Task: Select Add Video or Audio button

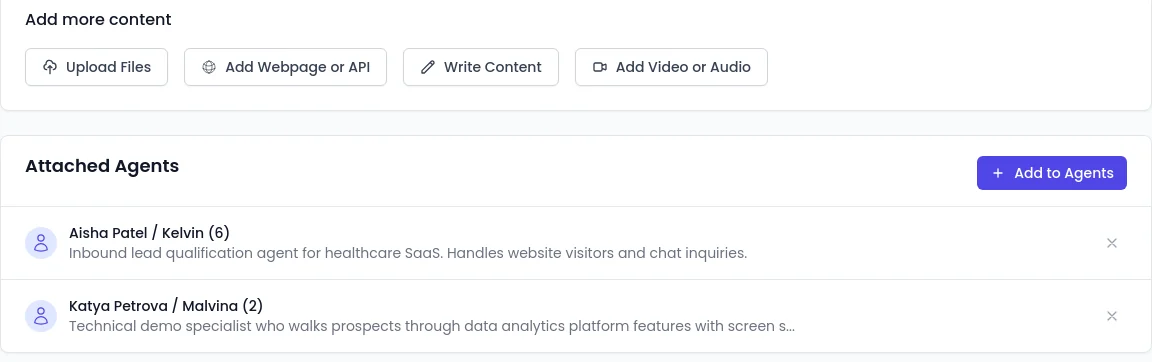Action: pos(671,67)
